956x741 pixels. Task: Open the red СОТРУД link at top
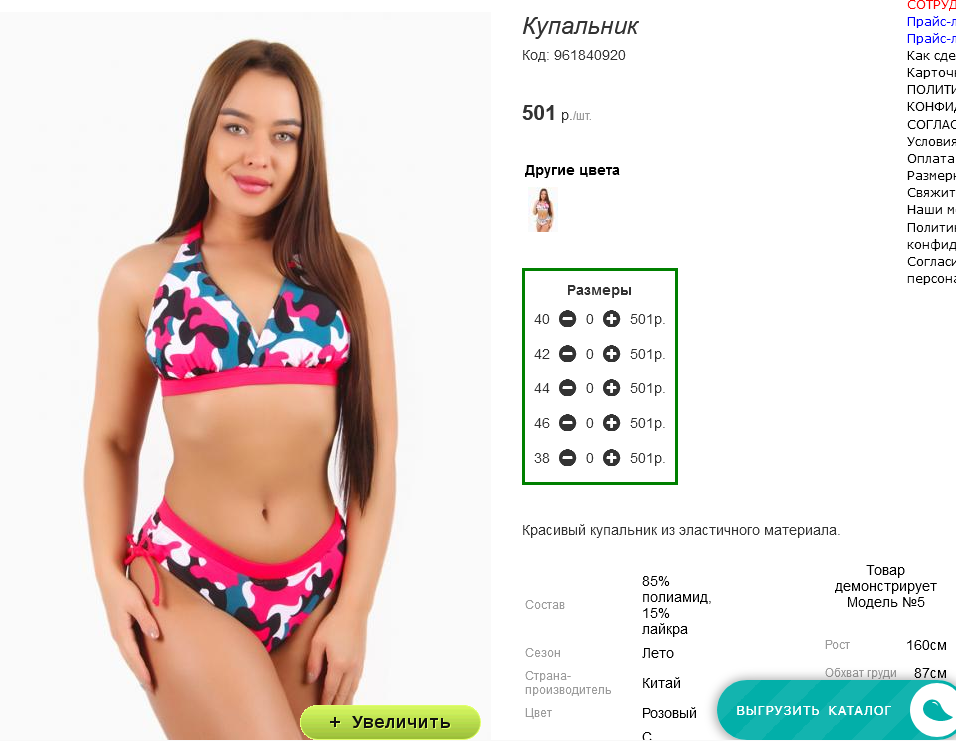click(931, 5)
